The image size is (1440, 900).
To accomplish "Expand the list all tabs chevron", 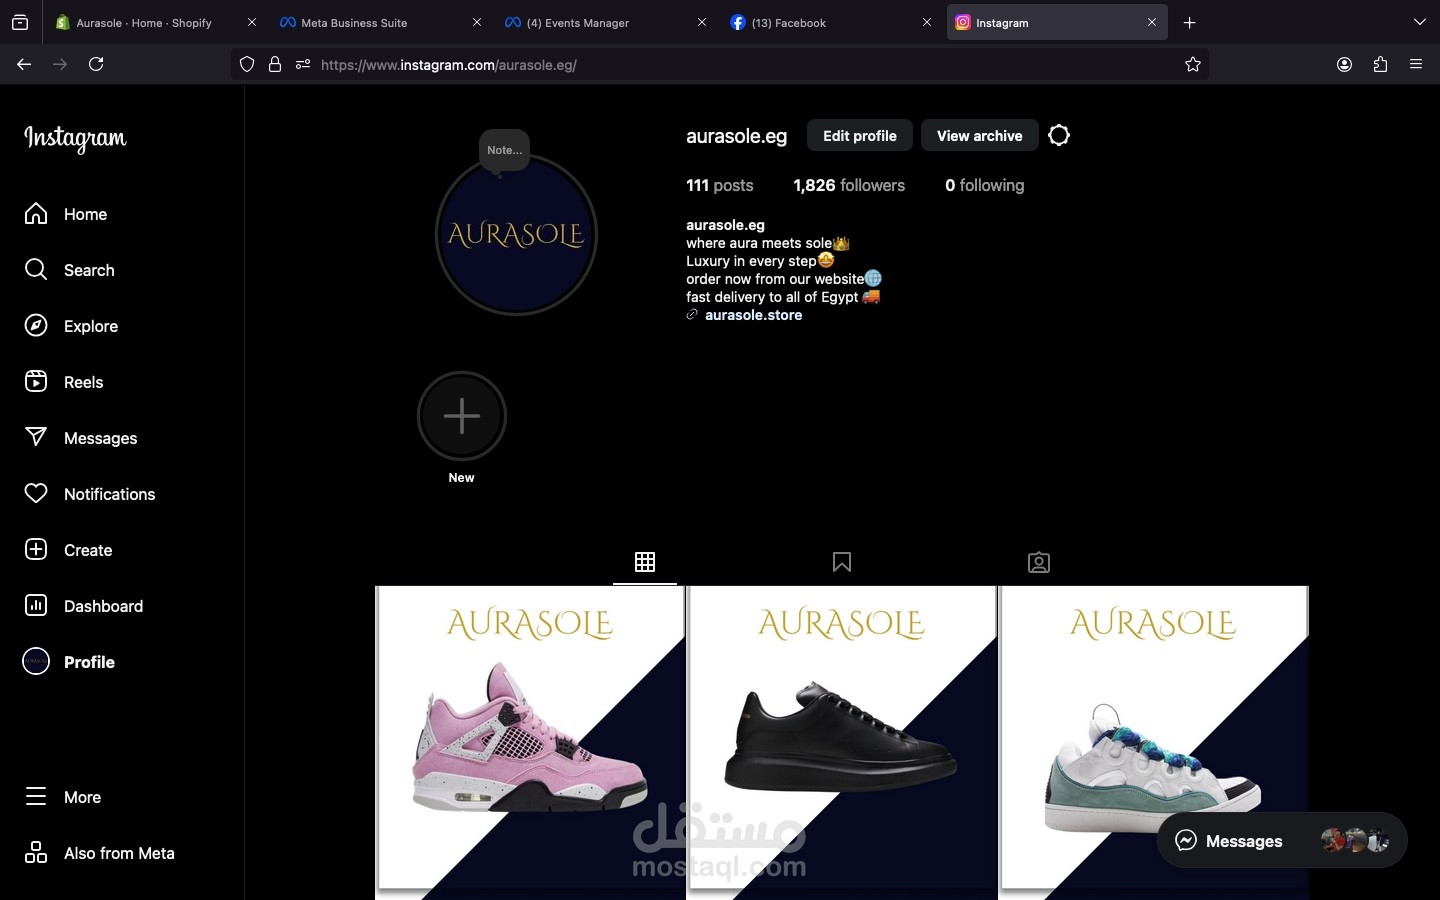I will (1420, 22).
